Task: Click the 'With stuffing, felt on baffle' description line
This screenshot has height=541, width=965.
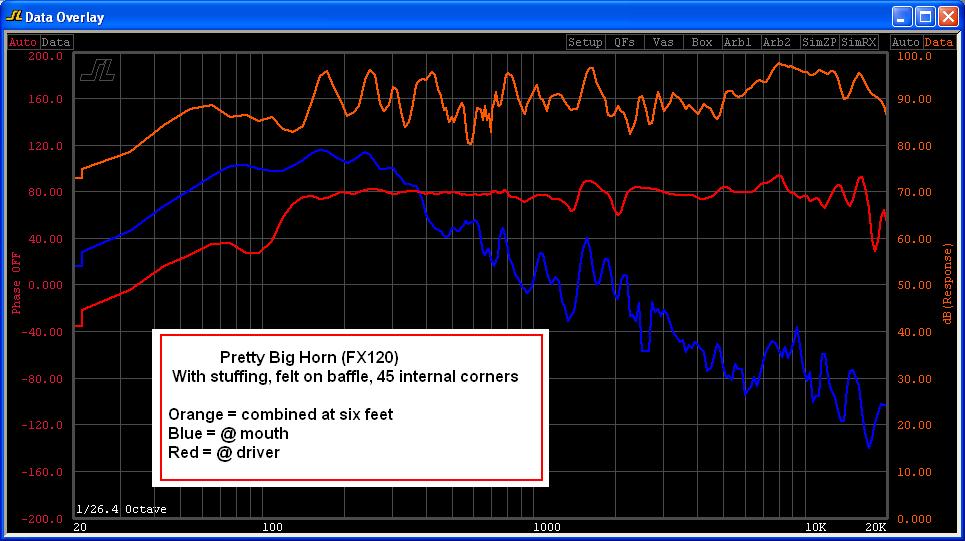Action: coord(345,376)
